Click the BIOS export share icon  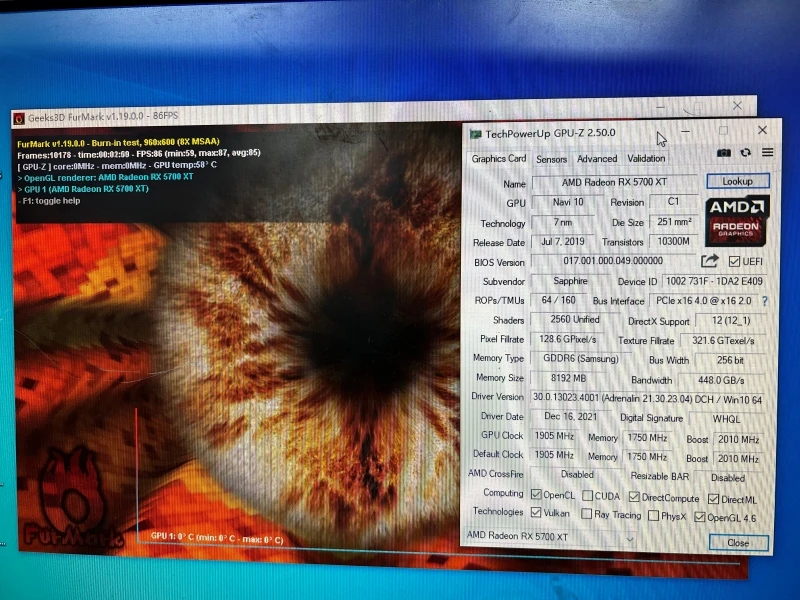coord(709,261)
